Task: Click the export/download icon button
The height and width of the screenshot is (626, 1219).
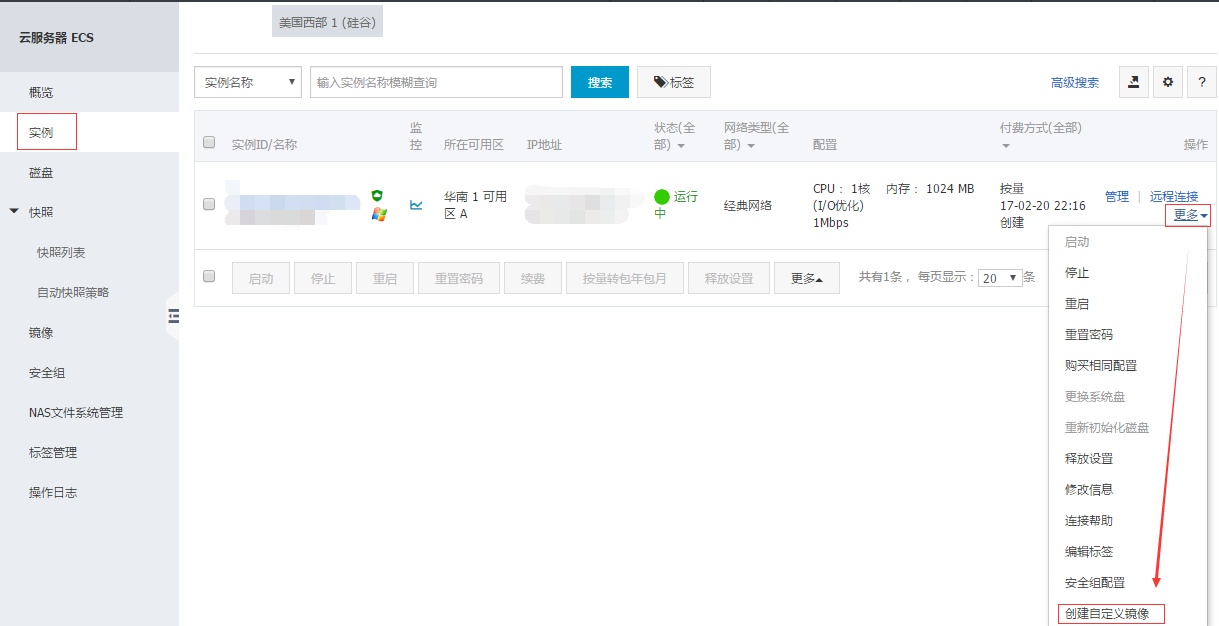Action: pos(1133,82)
